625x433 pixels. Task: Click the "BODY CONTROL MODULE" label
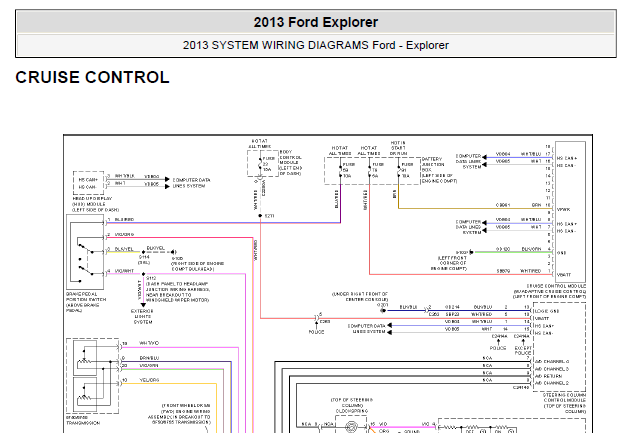tap(291, 157)
